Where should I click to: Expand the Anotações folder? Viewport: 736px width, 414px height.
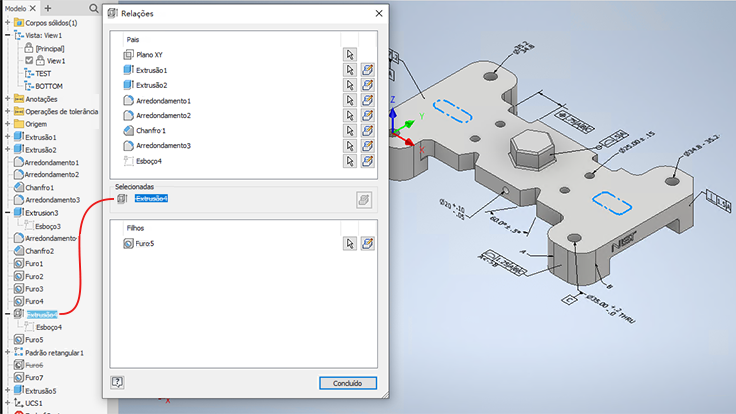(8, 99)
